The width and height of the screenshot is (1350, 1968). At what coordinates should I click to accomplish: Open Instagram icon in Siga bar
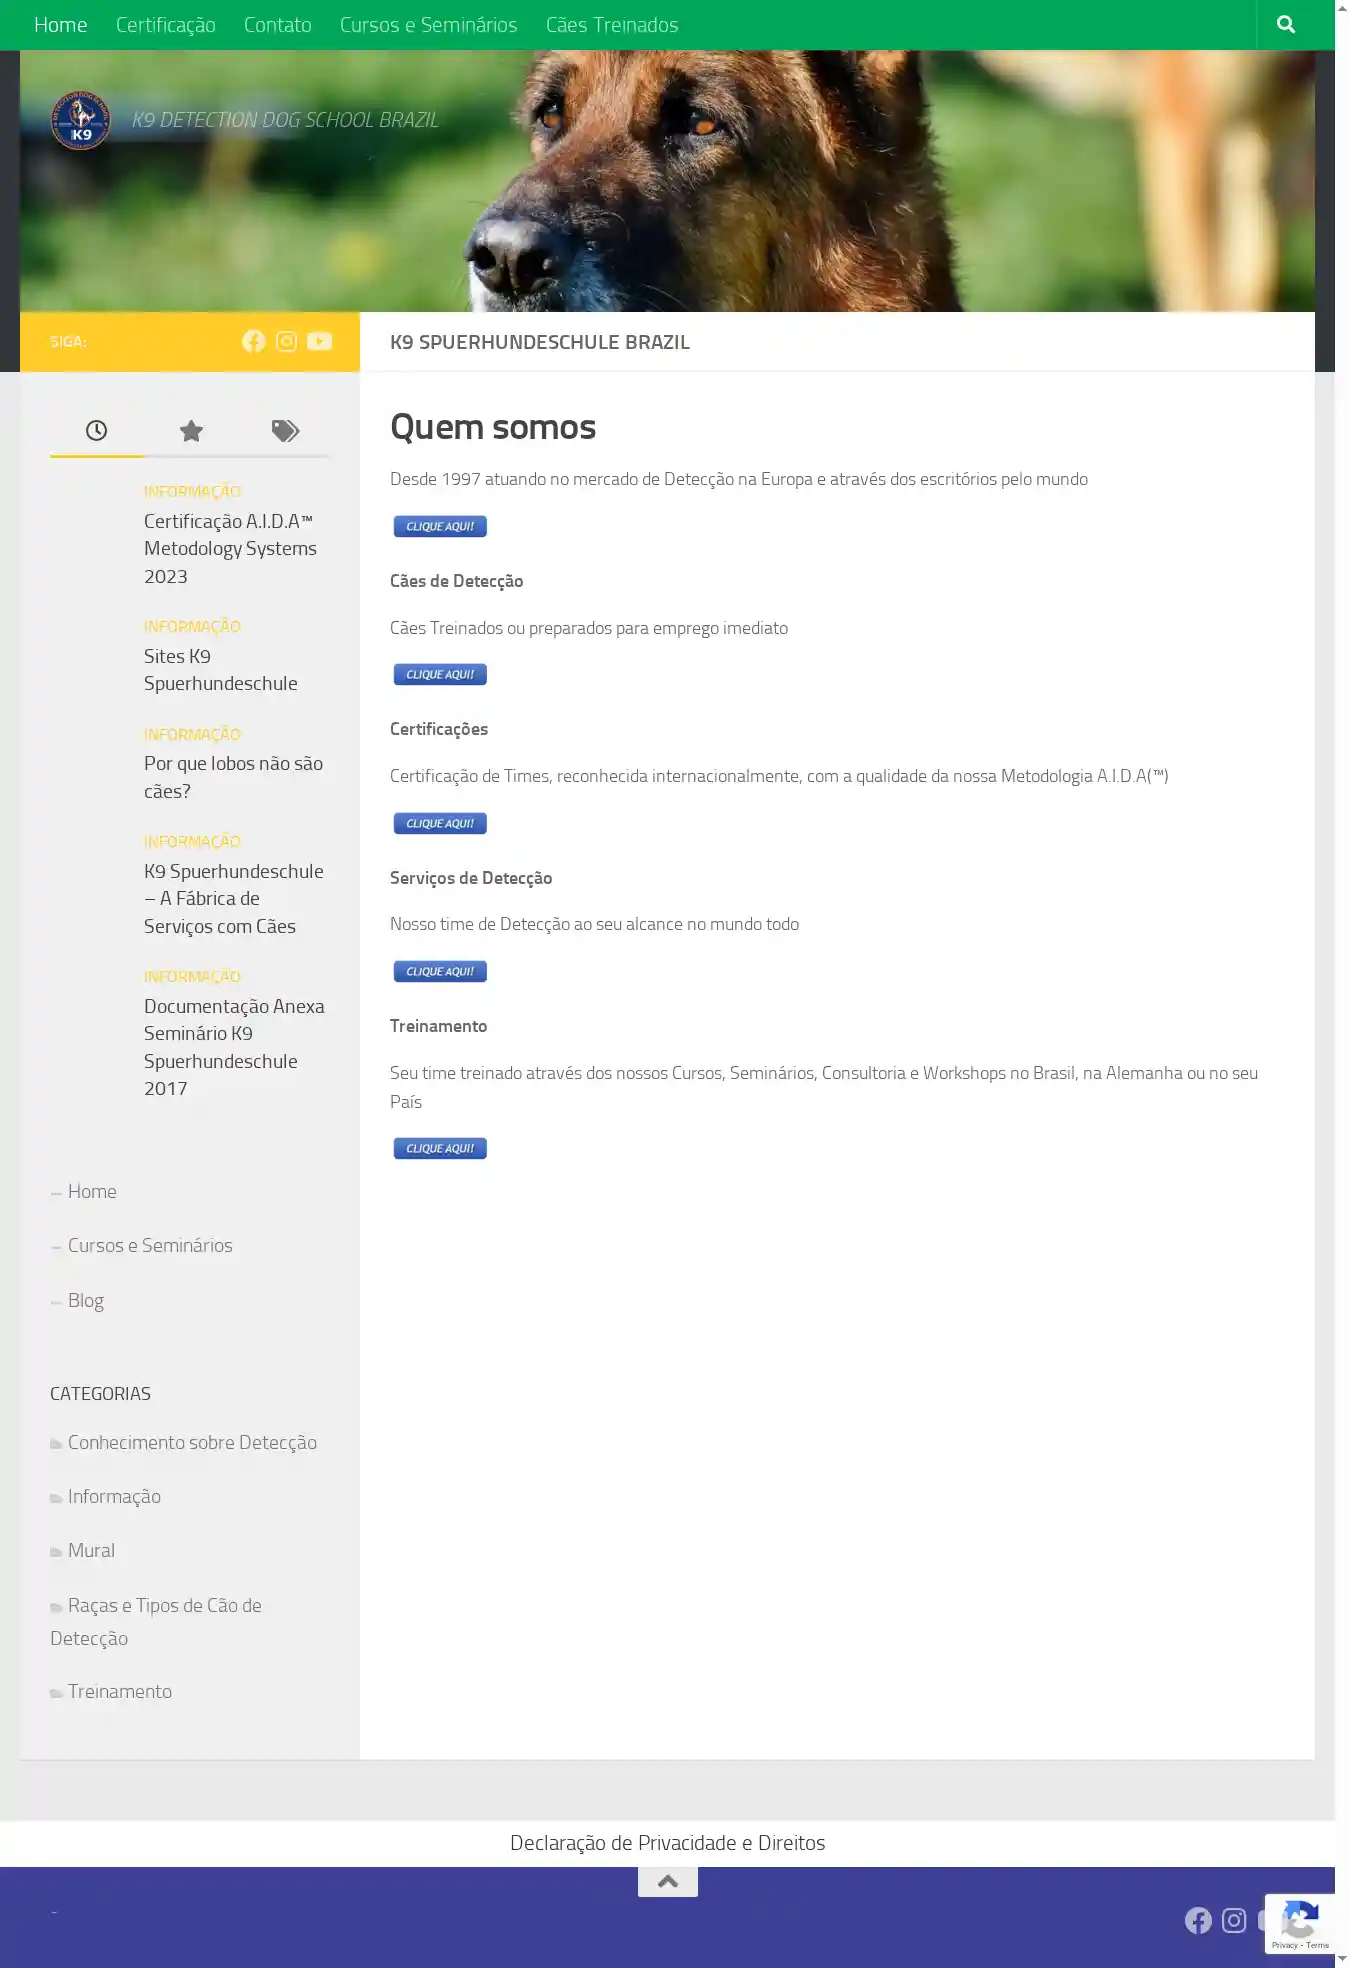point(286,342)
